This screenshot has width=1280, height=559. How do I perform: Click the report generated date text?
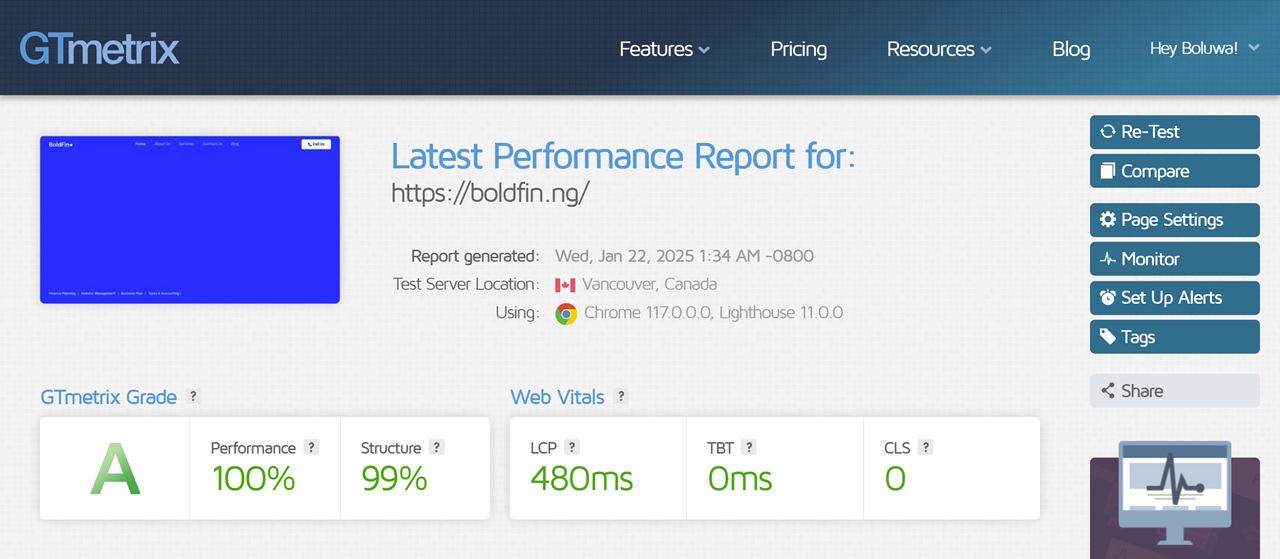[684, 256]
